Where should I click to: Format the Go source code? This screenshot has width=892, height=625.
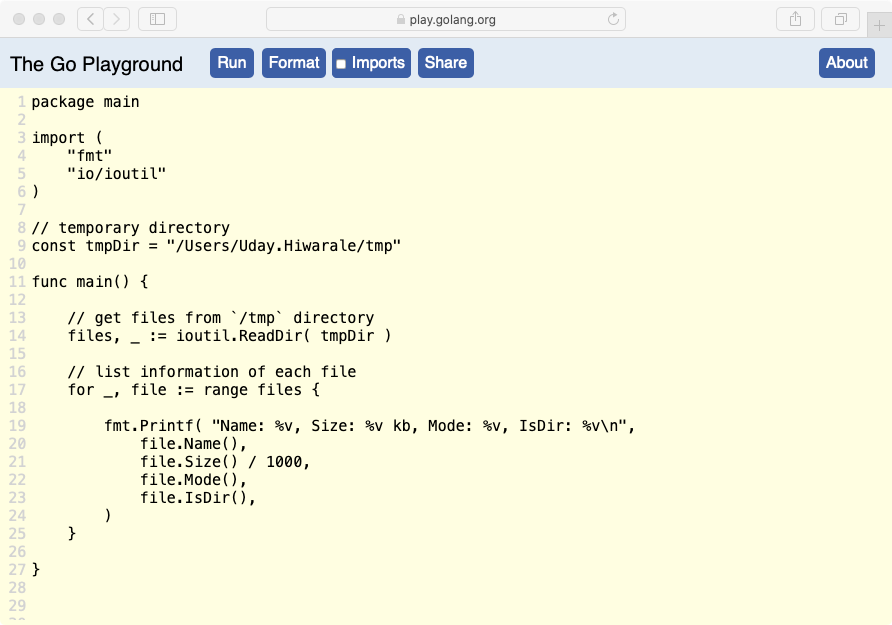tap(294, 63)
